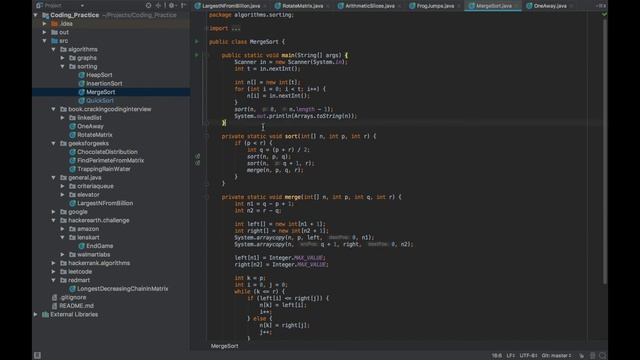Show hidden tabs list at tab bar end

click(600, 6)
